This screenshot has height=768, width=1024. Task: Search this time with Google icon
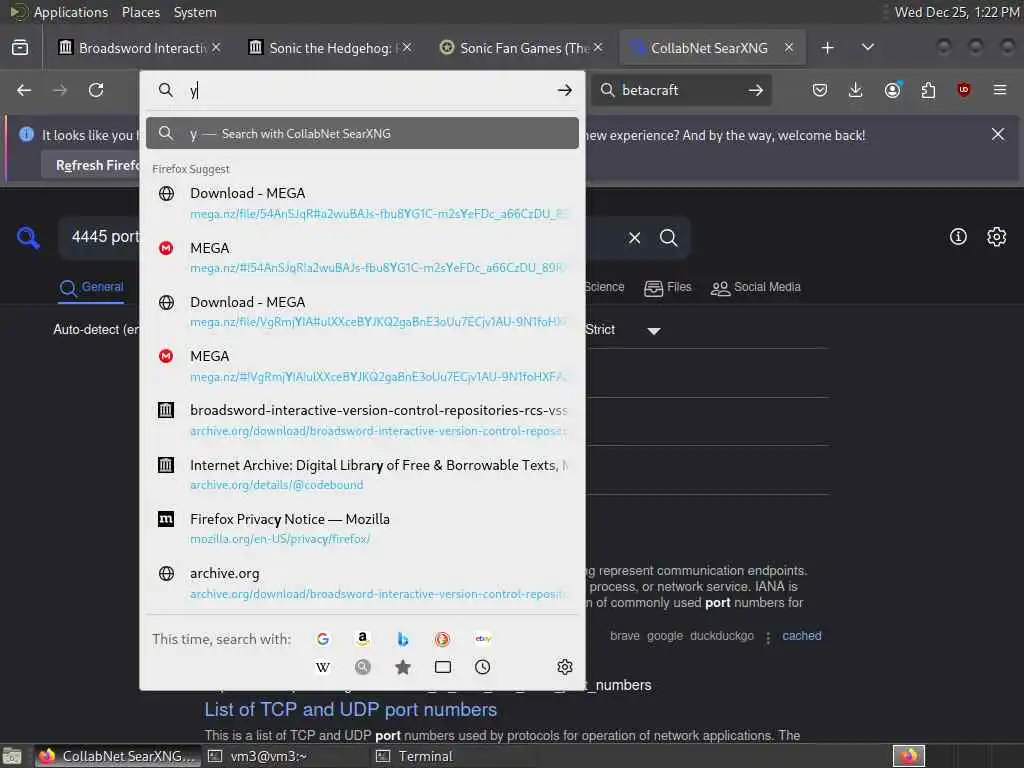[x=323, y=639]
